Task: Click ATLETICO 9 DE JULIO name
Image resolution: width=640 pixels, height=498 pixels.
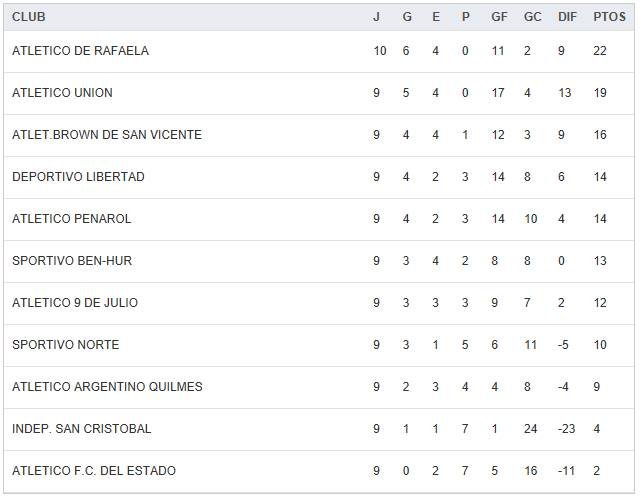Action: 75,303
